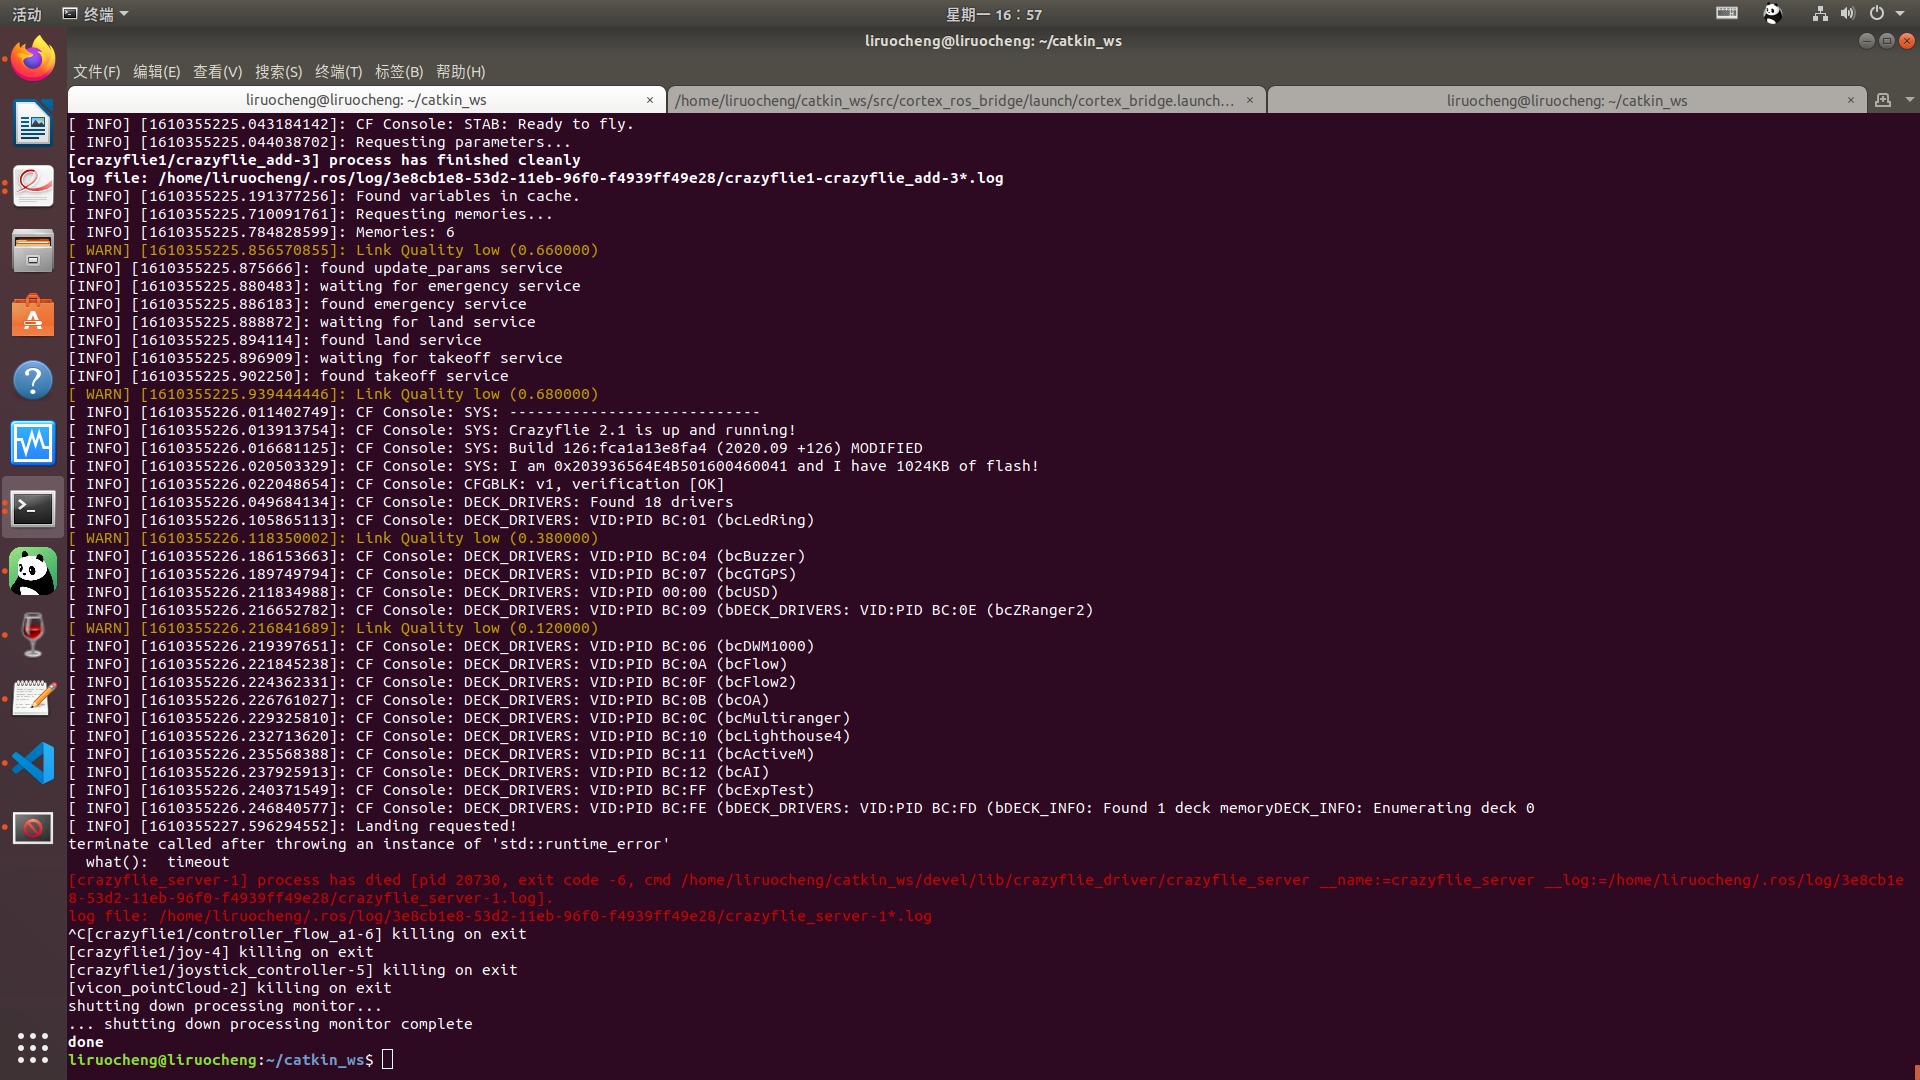Open the clock showing 星期一 16:57

click(x=994, y=14)
